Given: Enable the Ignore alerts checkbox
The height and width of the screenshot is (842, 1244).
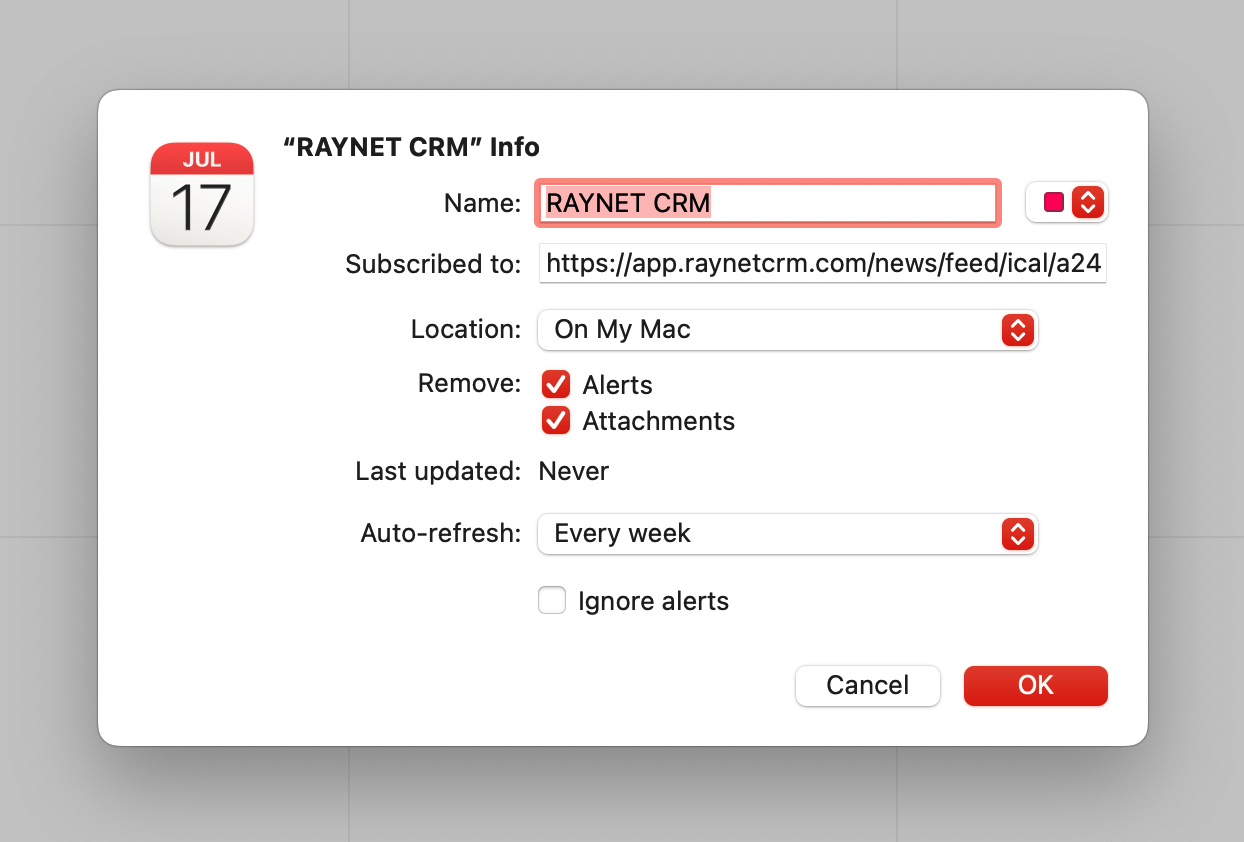Looking at the screenshot, I should pos(552,601).
